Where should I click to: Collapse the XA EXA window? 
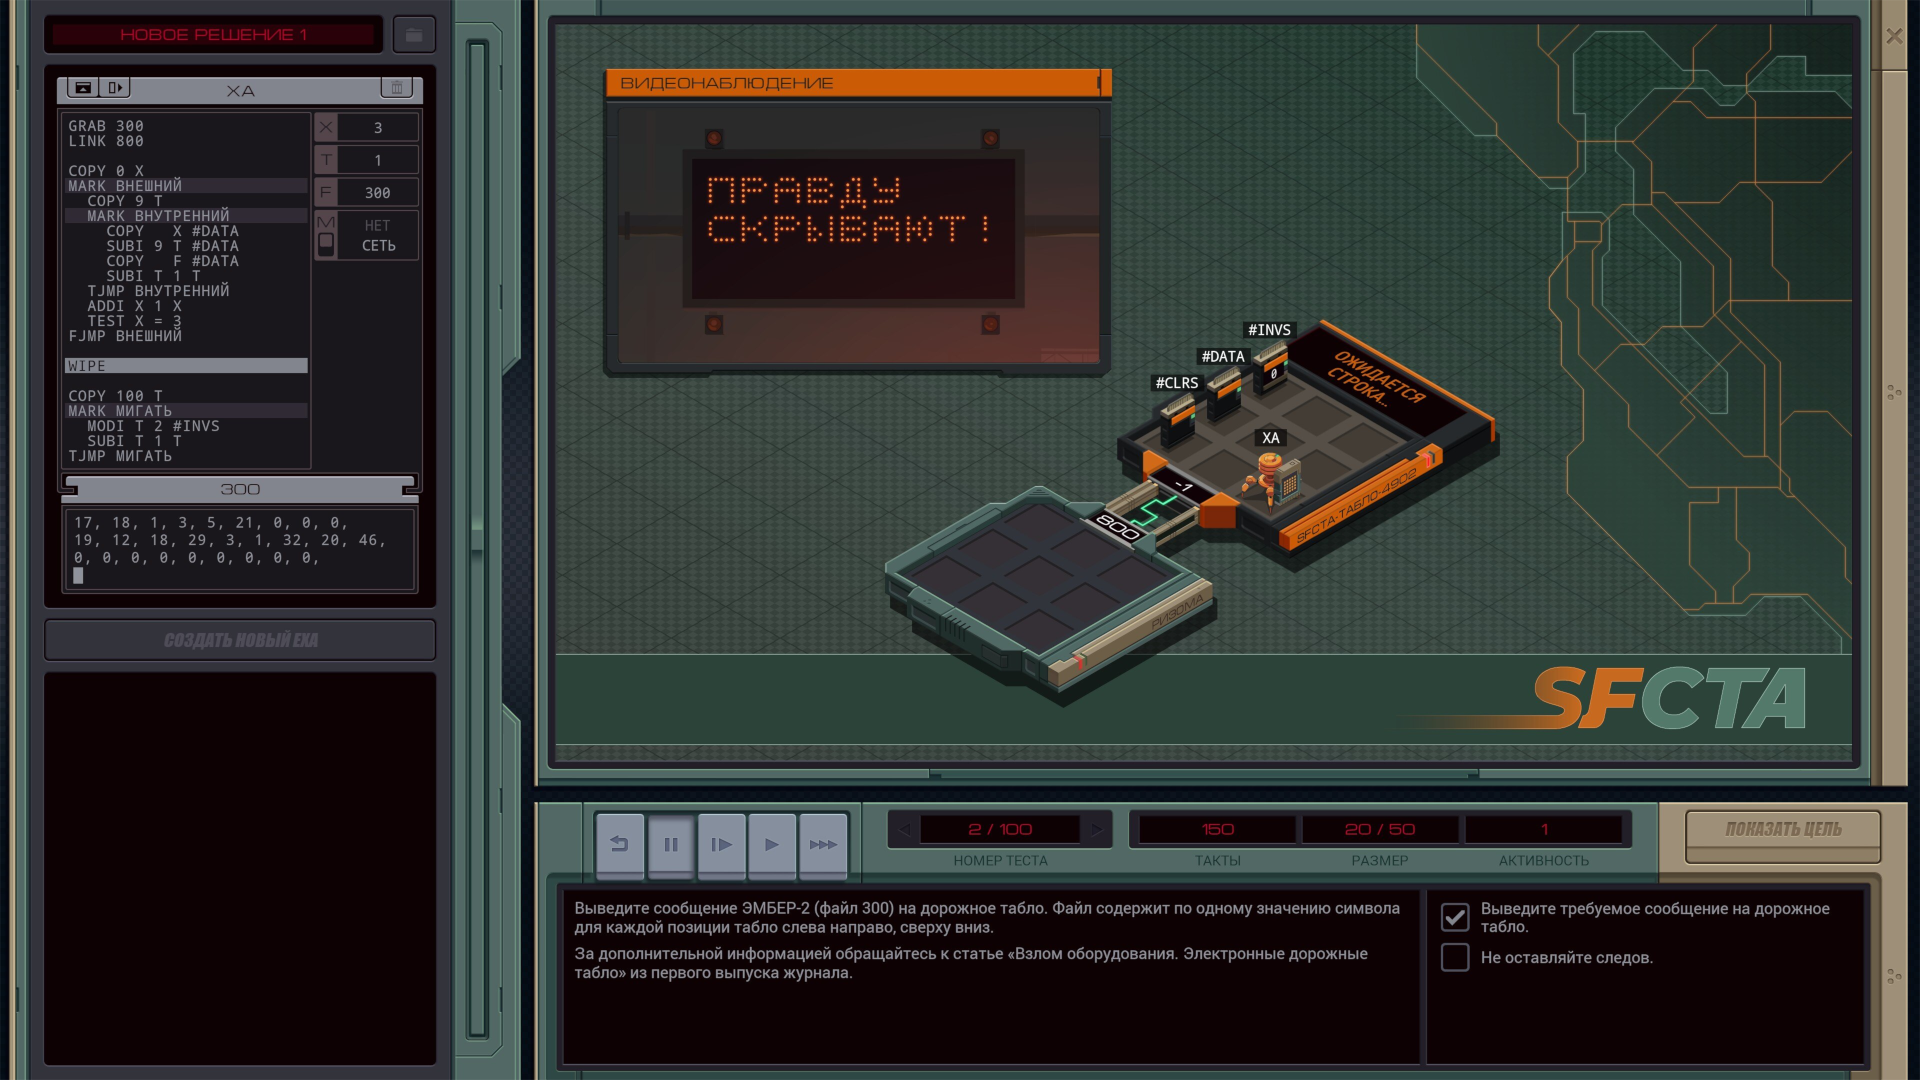point(84,88)
